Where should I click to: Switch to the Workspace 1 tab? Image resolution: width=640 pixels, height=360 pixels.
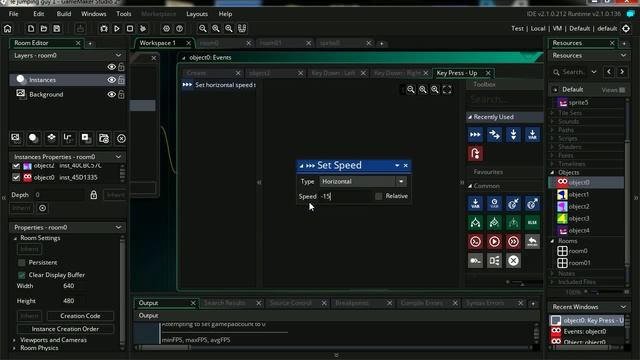[158, 43]
